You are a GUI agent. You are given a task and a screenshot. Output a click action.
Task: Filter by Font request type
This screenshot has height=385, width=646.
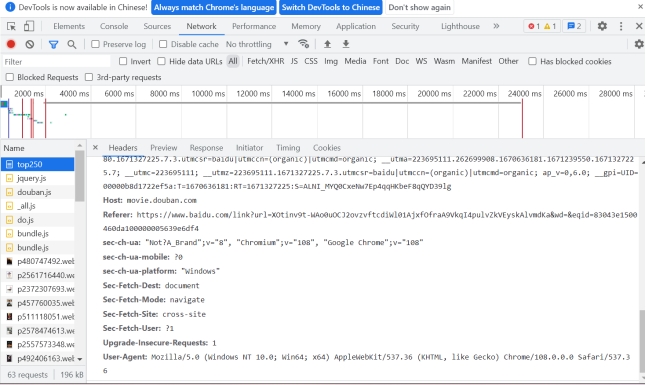point(381,61)
